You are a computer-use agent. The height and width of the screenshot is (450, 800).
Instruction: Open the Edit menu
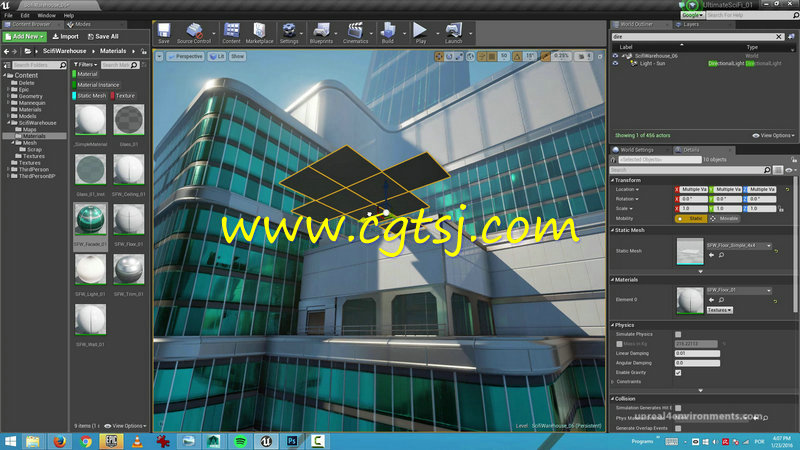(24, 15)
